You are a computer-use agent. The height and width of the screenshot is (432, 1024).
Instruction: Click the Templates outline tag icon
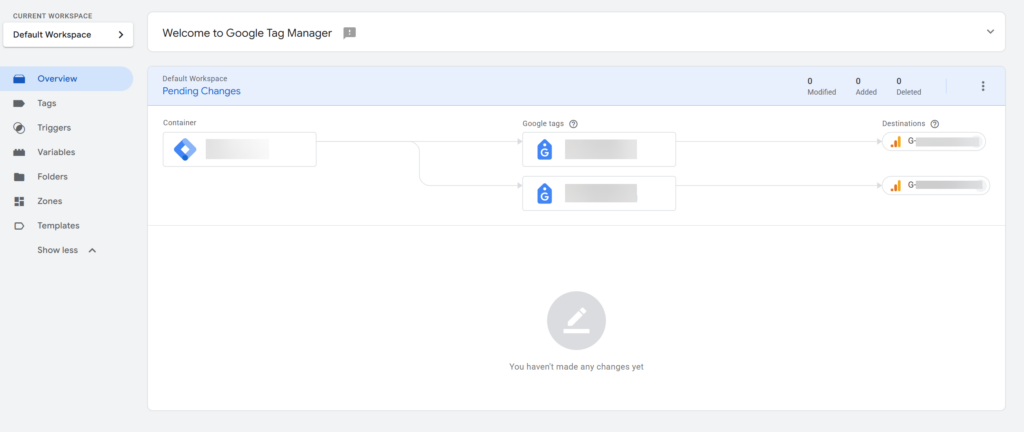(19, 226)
